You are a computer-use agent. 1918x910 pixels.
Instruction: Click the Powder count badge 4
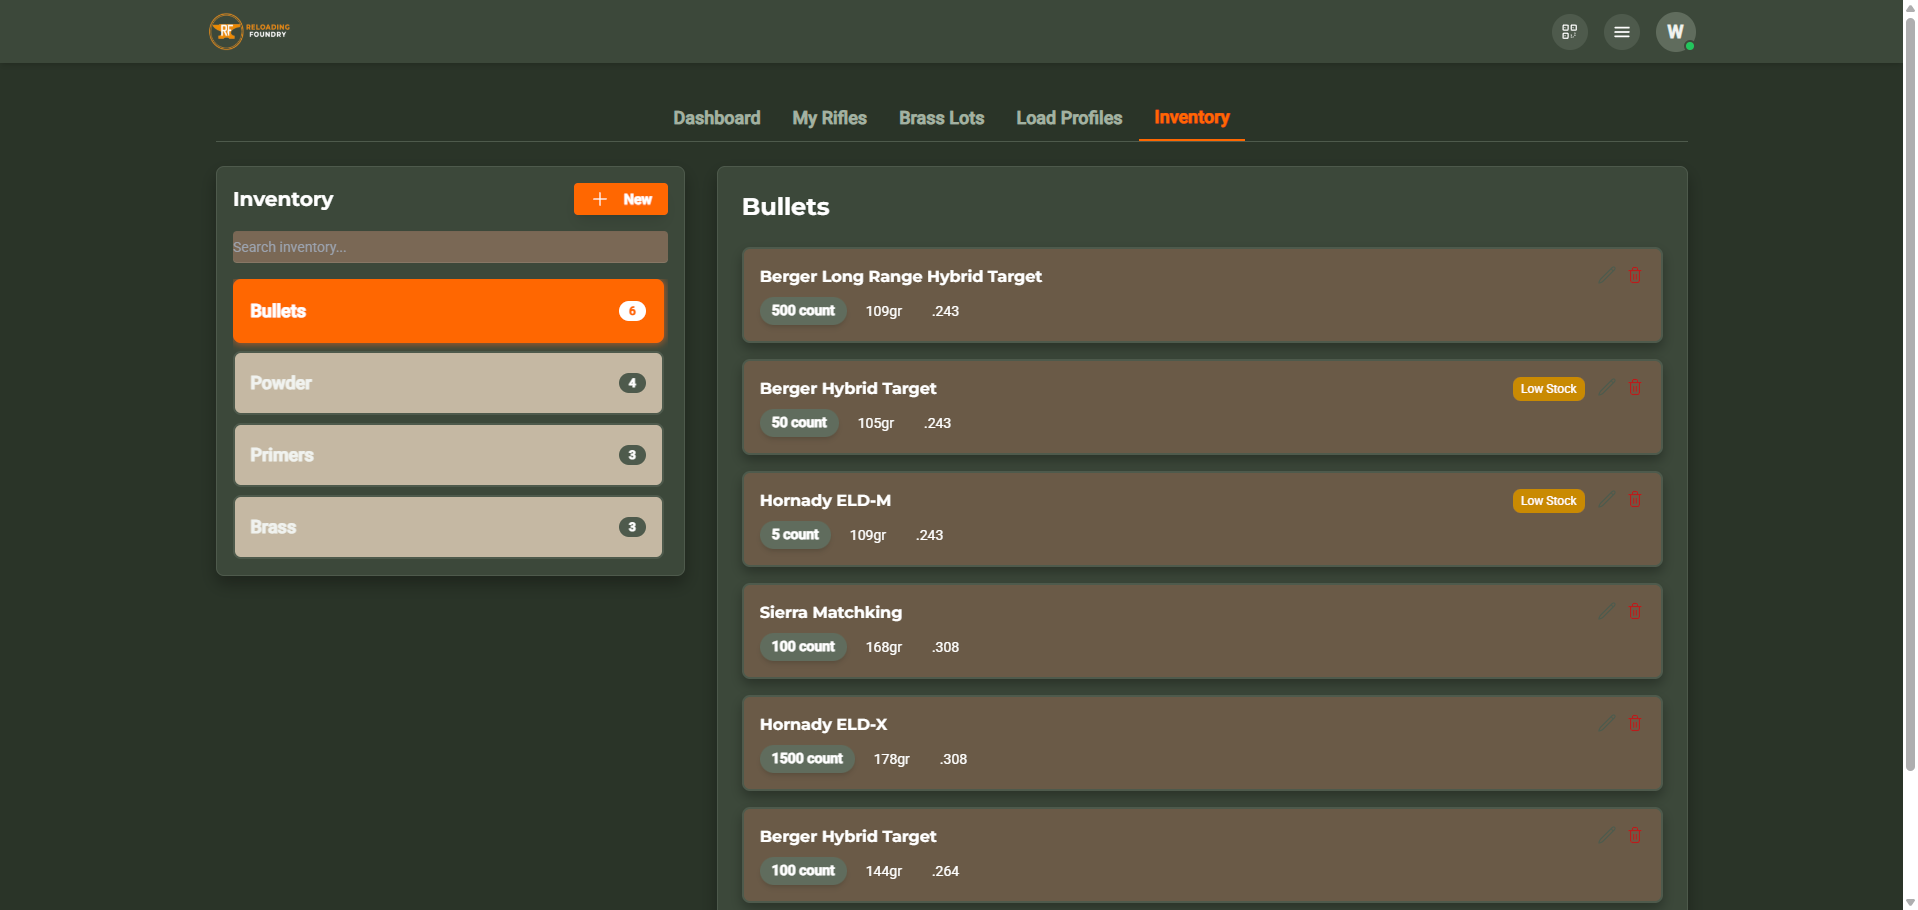coord(632,383)
